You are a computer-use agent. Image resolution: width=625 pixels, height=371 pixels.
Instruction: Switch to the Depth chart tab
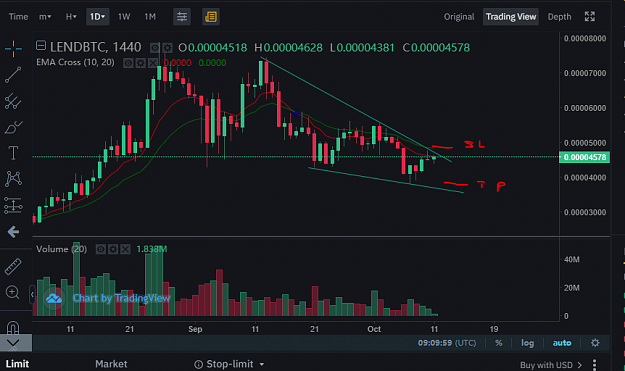559,17
